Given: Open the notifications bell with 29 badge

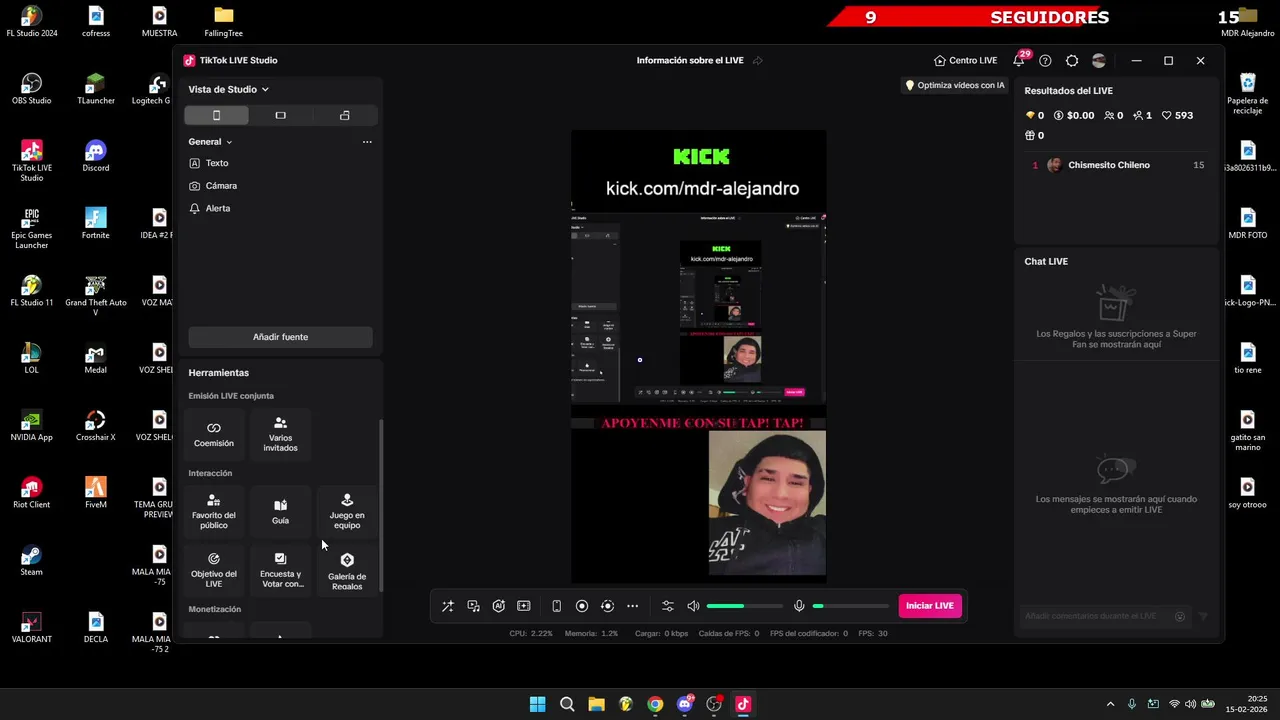Looking at the screenshot, I should pos(1019,60).
